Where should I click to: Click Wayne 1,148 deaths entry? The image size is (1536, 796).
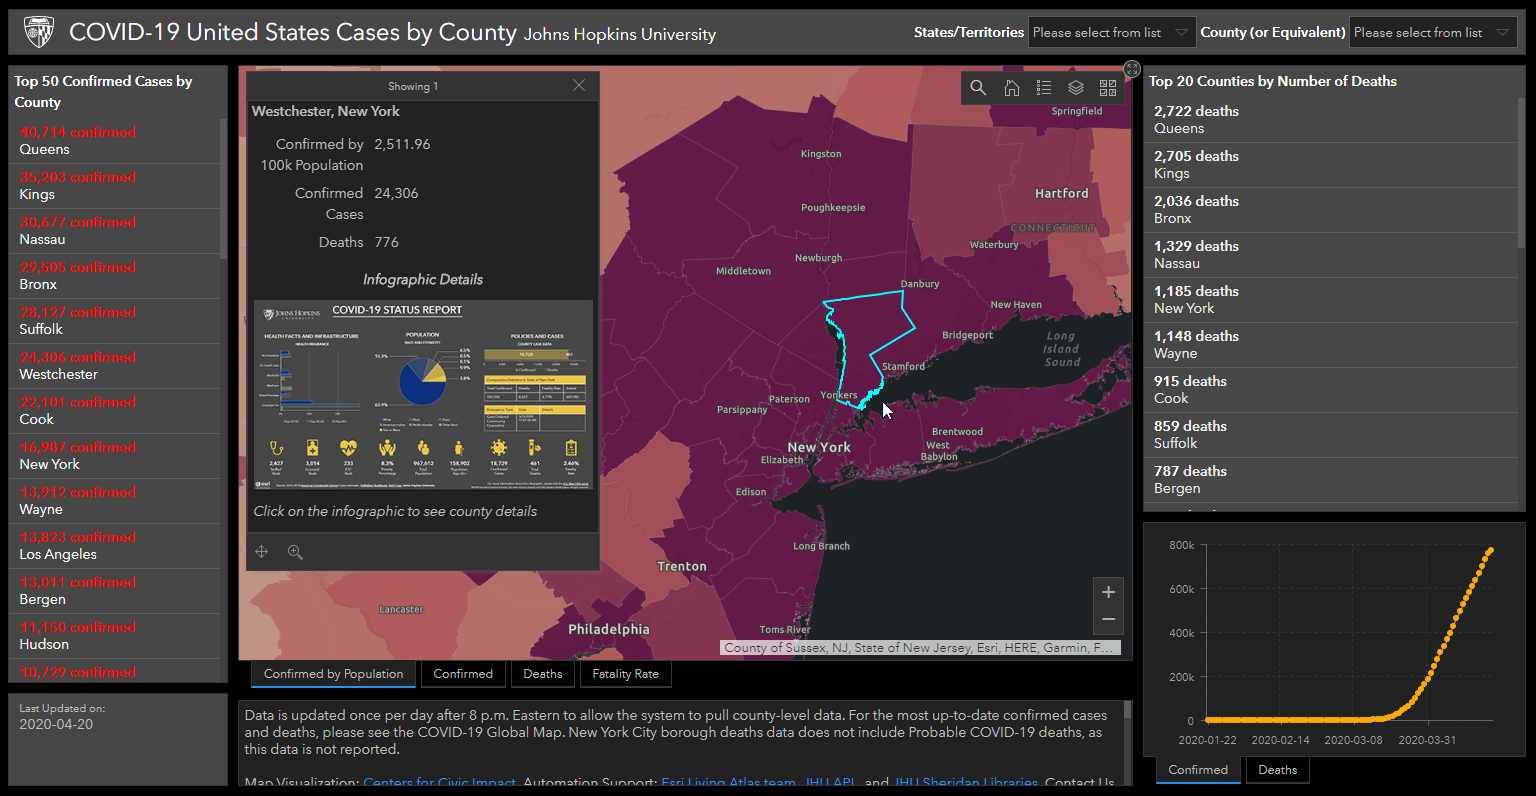click(x=1331, y=345)
